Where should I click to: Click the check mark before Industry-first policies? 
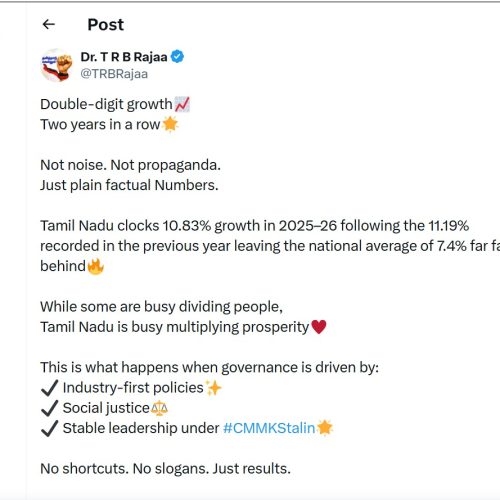coord(50,388)
